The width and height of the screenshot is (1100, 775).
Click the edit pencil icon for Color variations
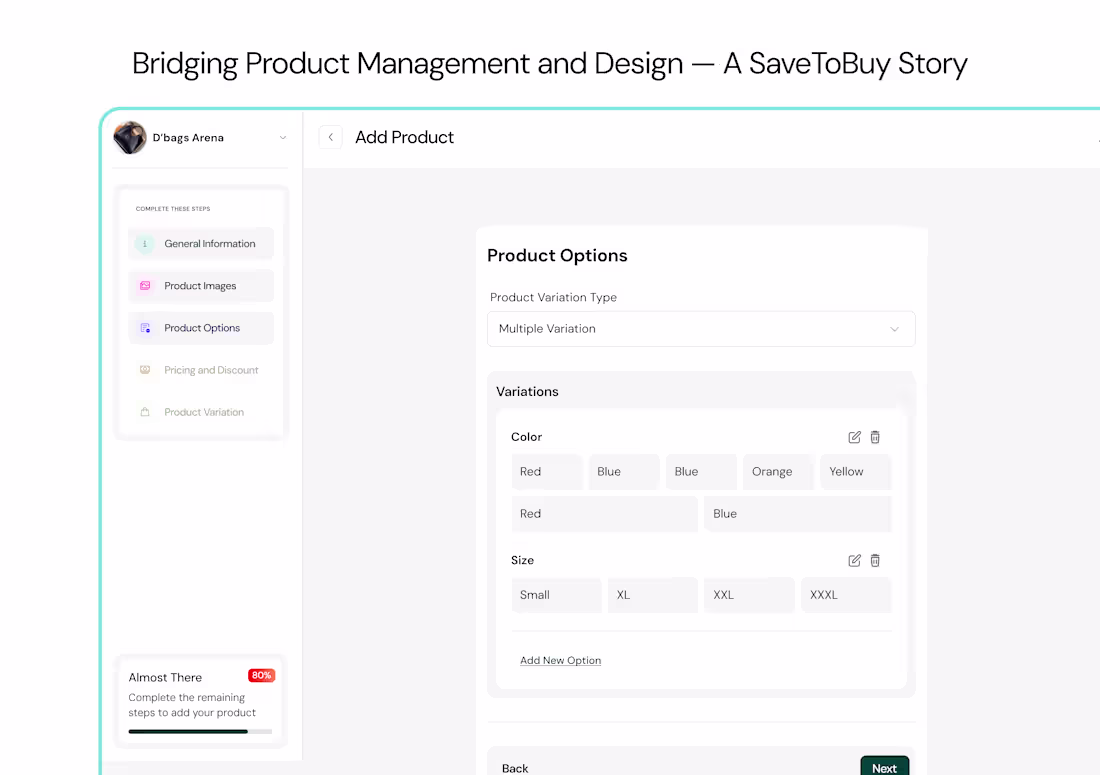coord(854,437)
